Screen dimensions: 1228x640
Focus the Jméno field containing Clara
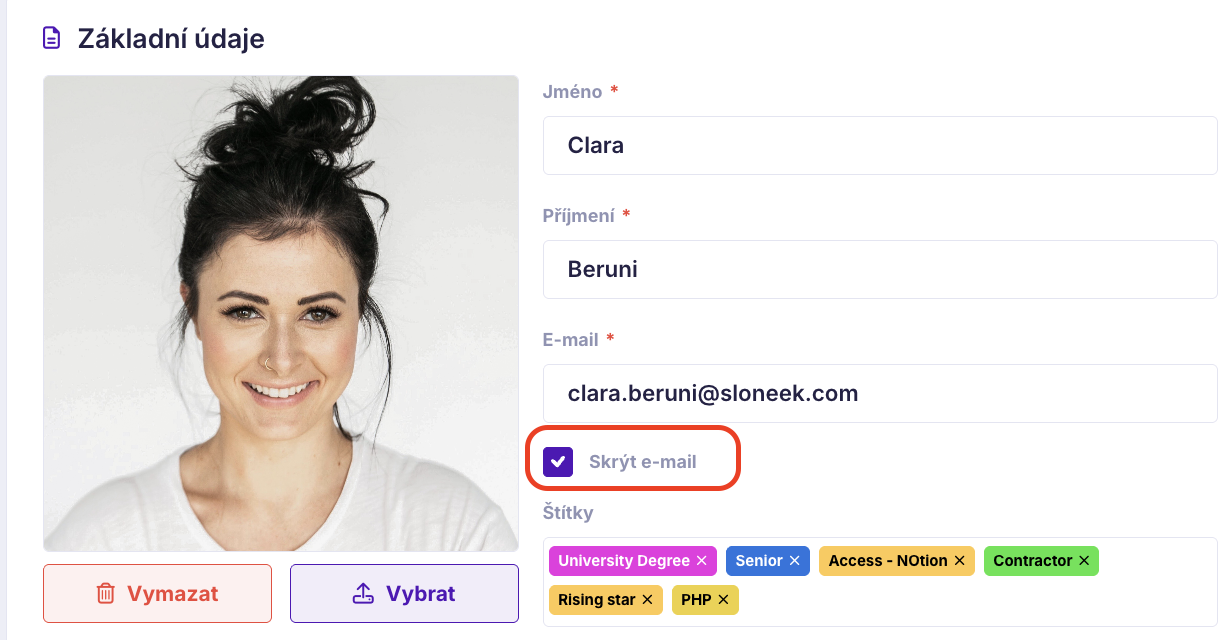(880, 145)
